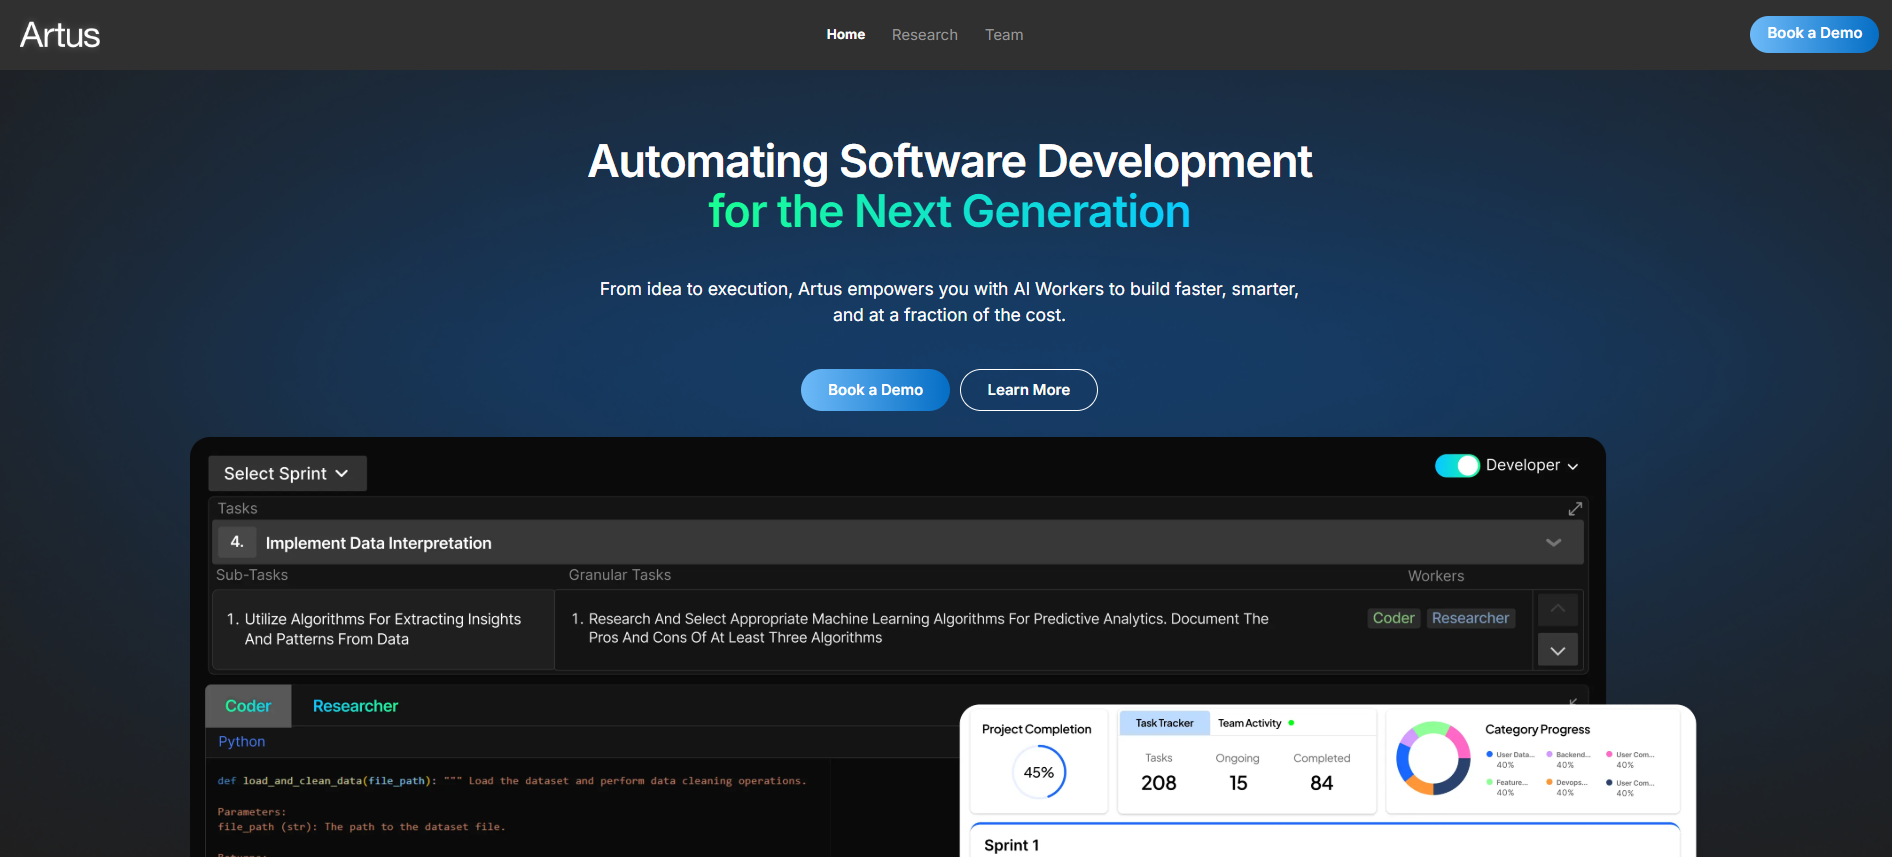The width and height of the screenshot is (1892, 857).
Task: Click the 45% project completion ring
Action: [x=1039, y=773]
